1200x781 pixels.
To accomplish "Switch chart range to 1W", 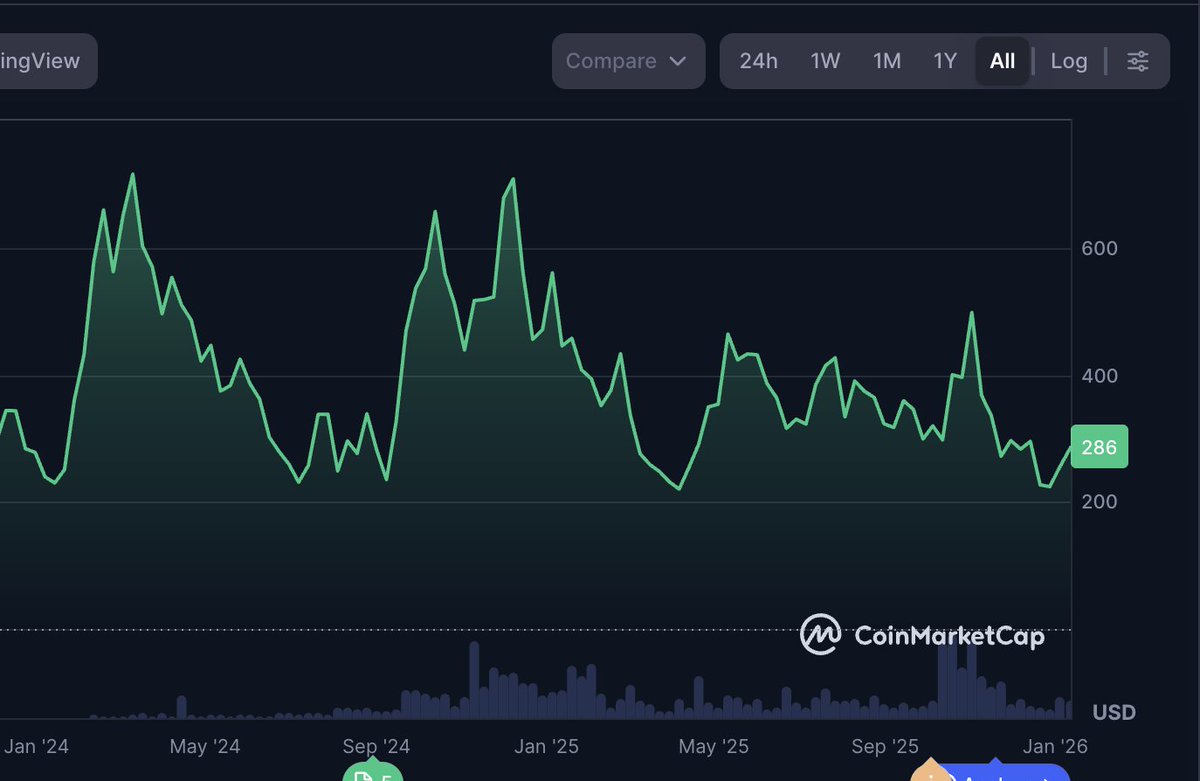I will point(825,61).
